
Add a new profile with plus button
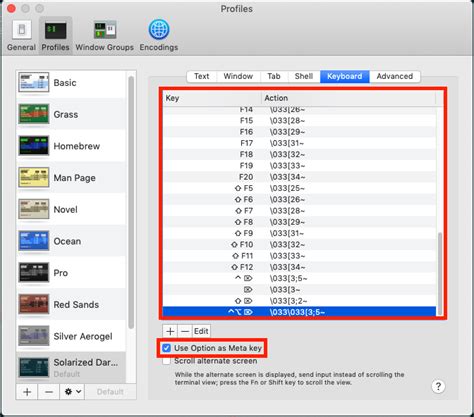pyautogui.click(x=27, y=392)
